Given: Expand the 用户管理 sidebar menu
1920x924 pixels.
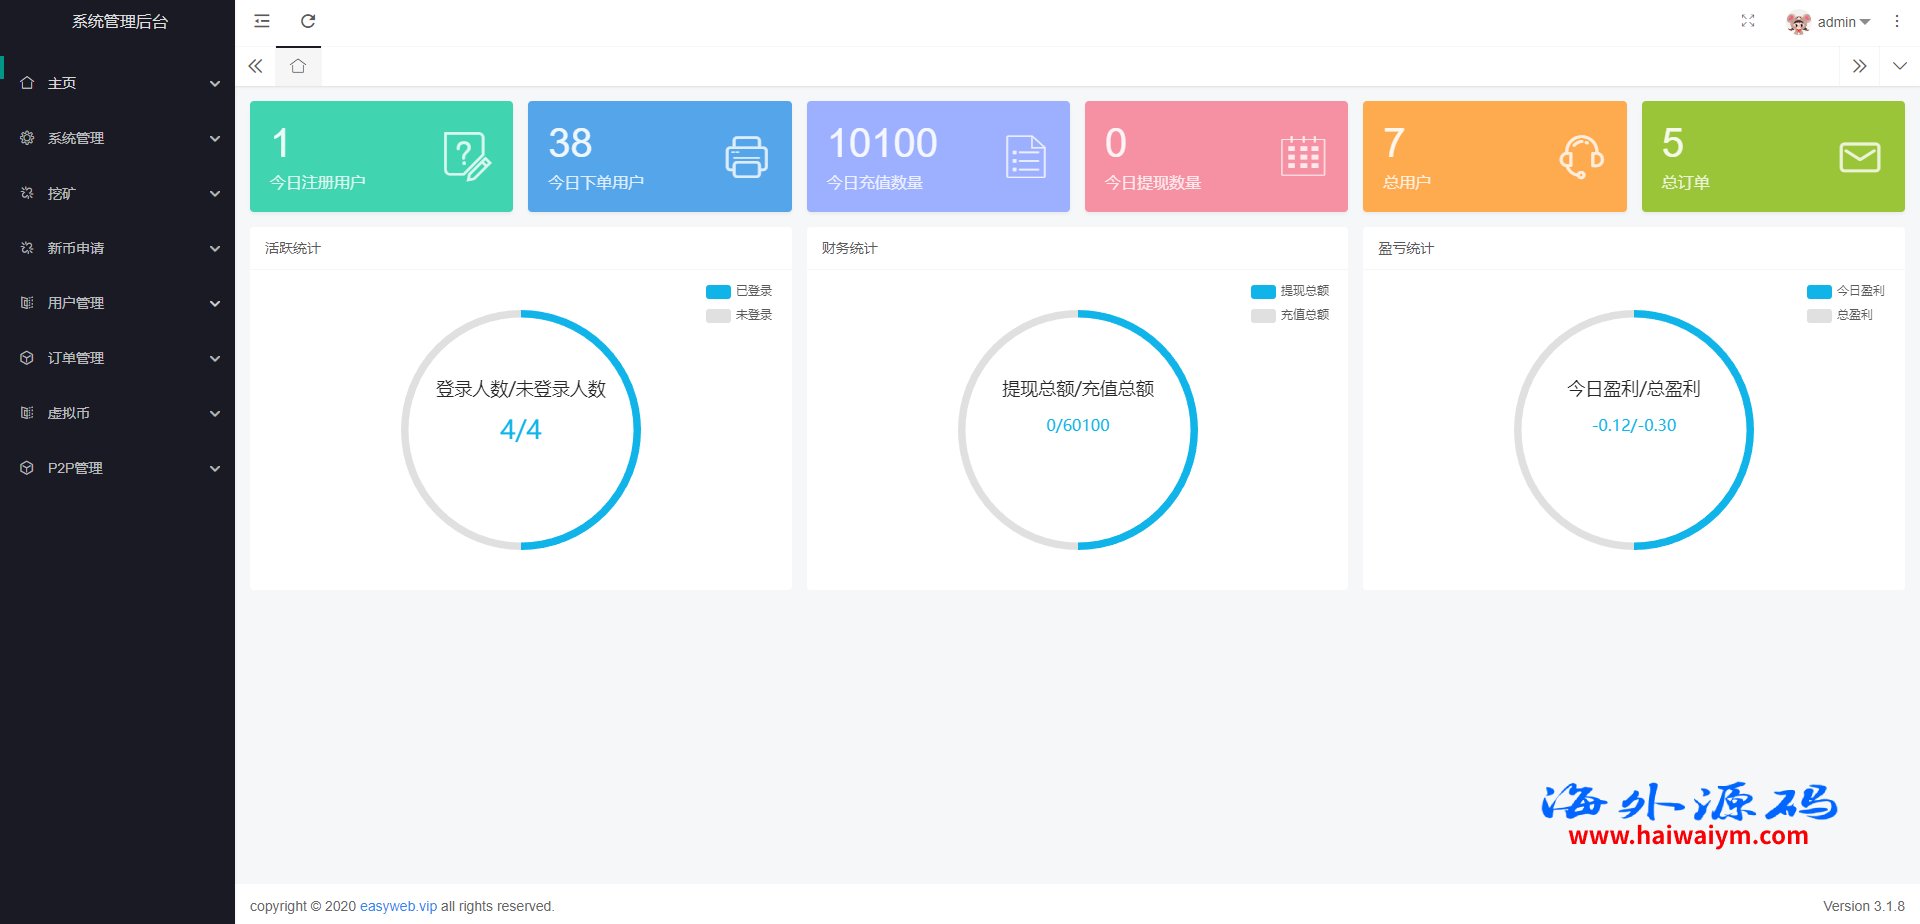Looking at the screenshot, I should pyautogui.click(x=118, y=303).
